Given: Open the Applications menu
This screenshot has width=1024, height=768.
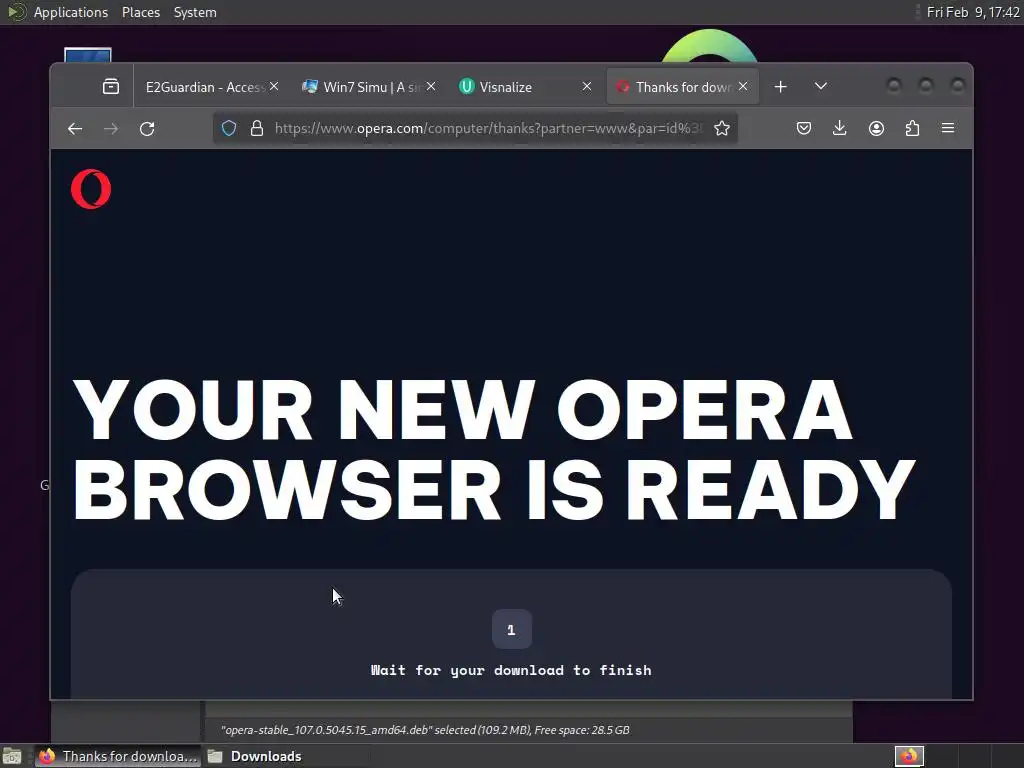Looking at the screenshot, I should 71,12.
